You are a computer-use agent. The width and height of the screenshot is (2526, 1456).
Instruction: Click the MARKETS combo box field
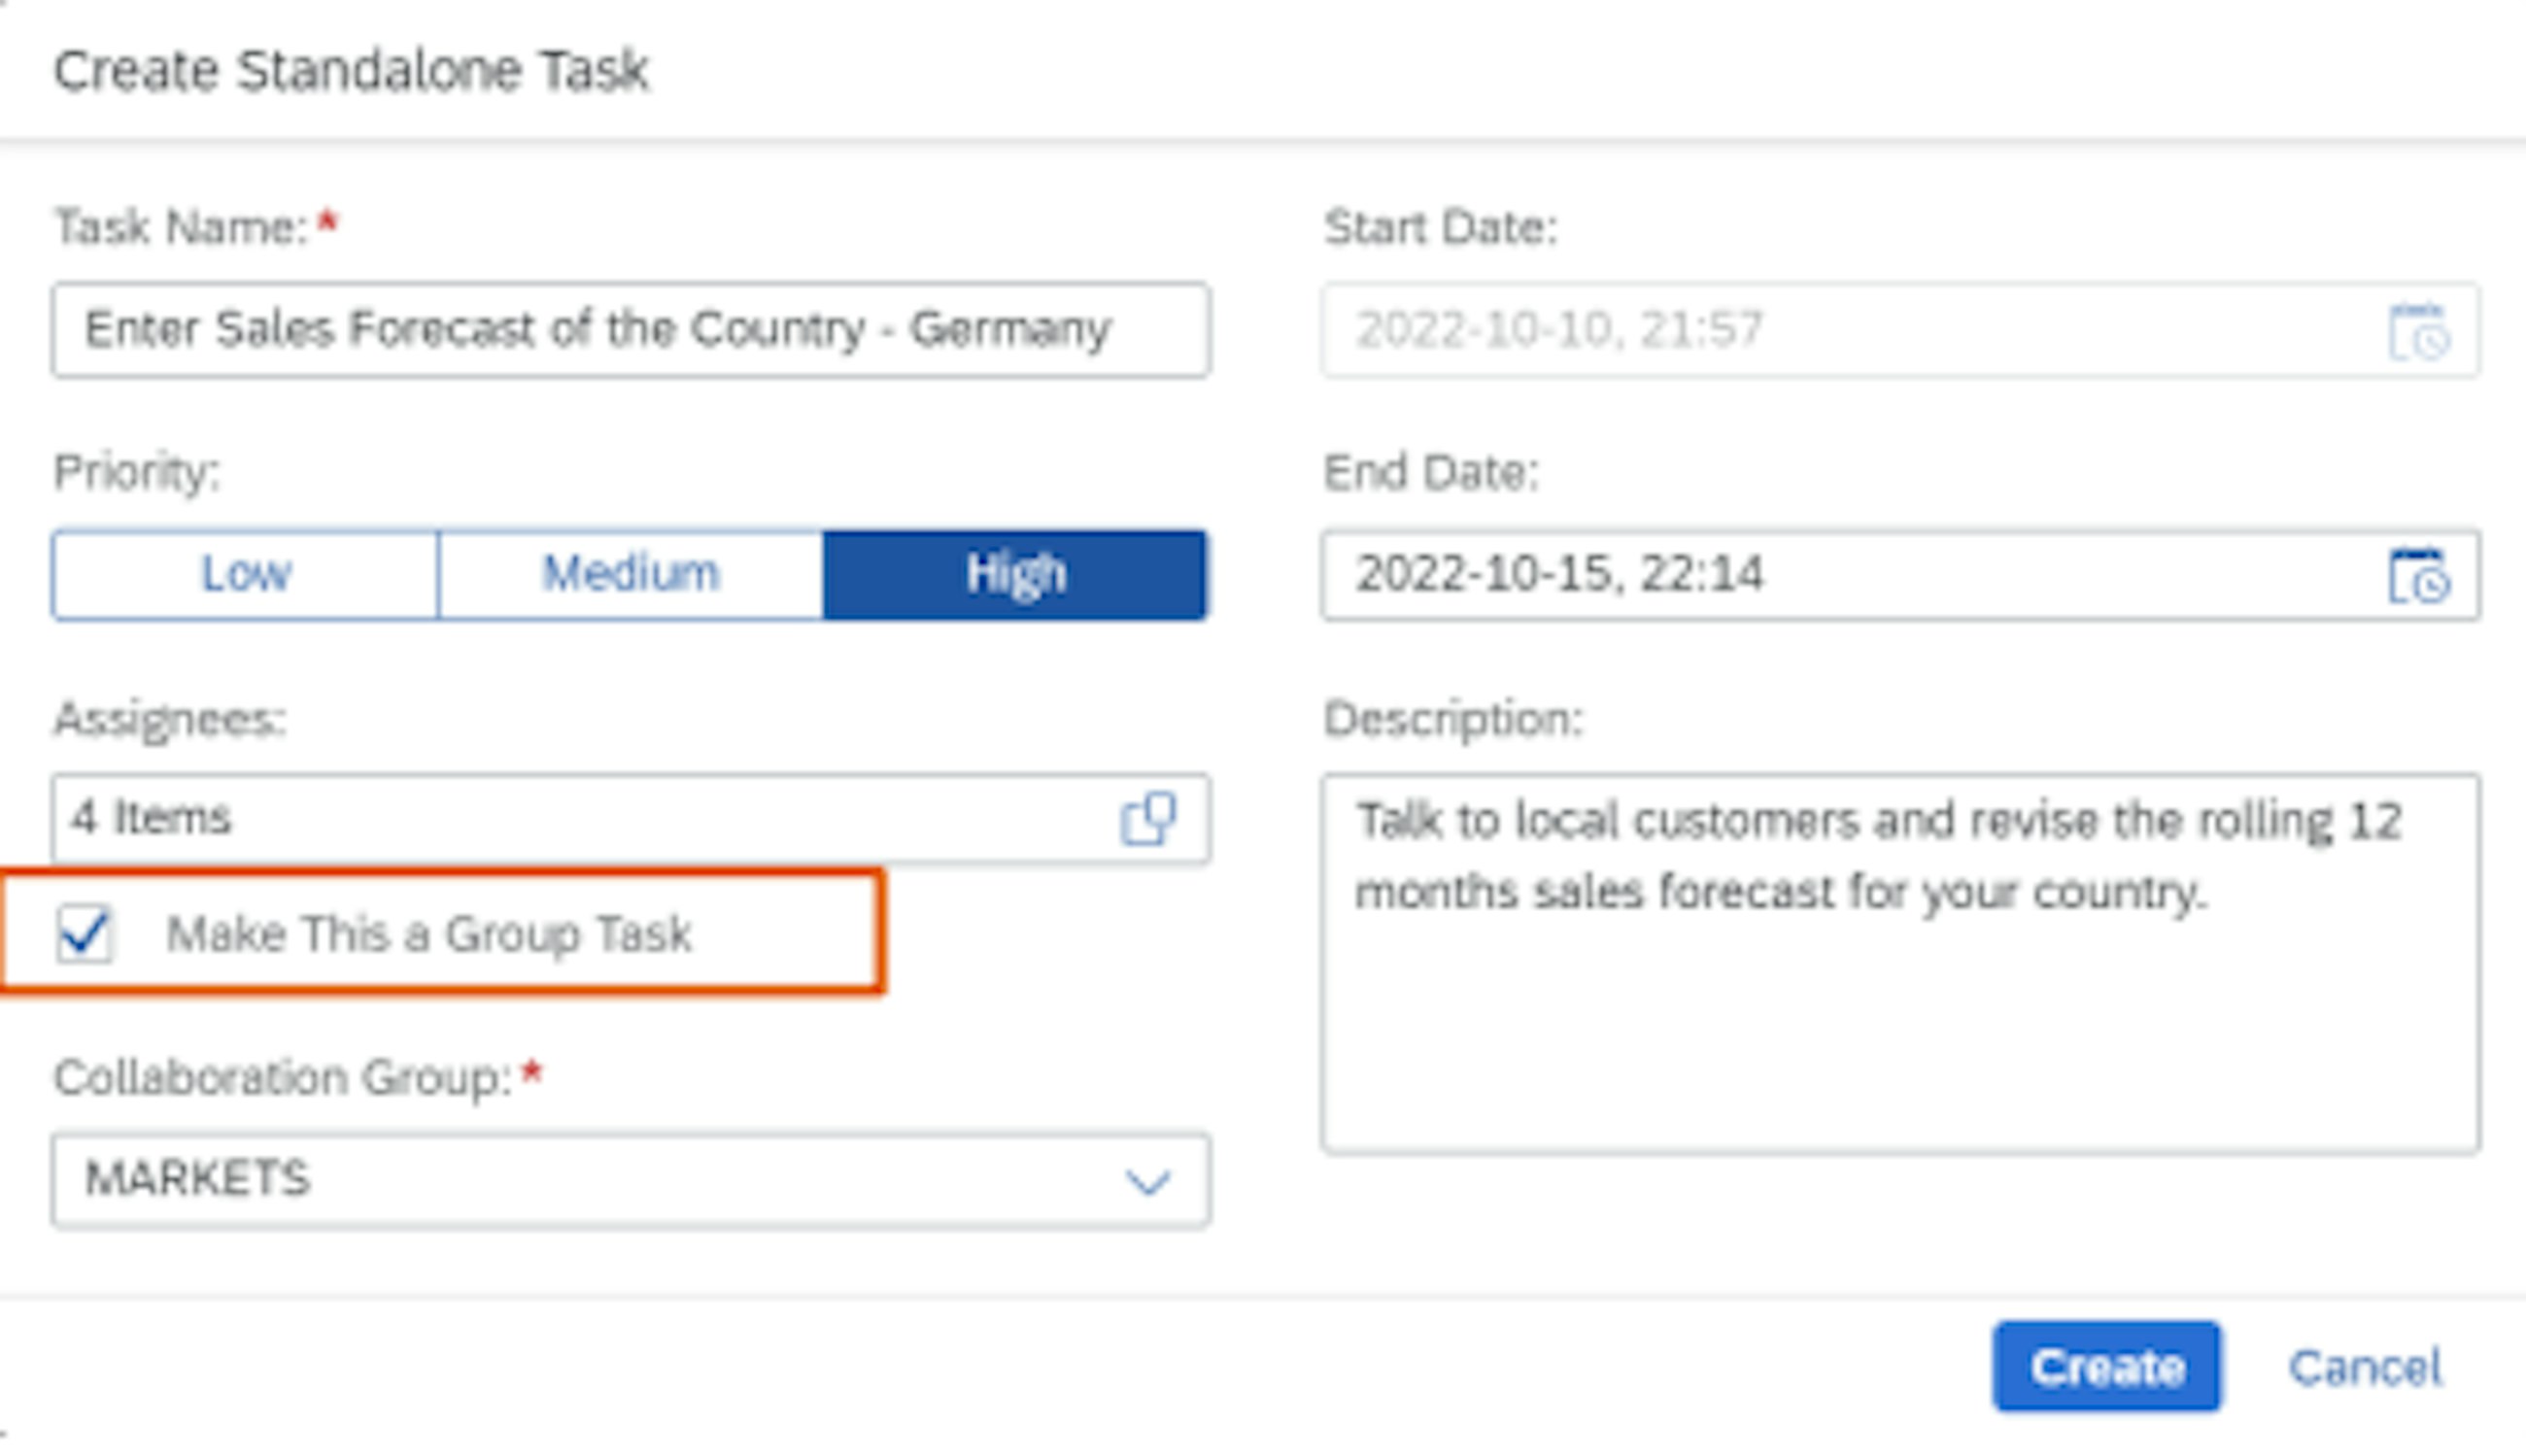pyautogui.click(x=580, y=1180)
